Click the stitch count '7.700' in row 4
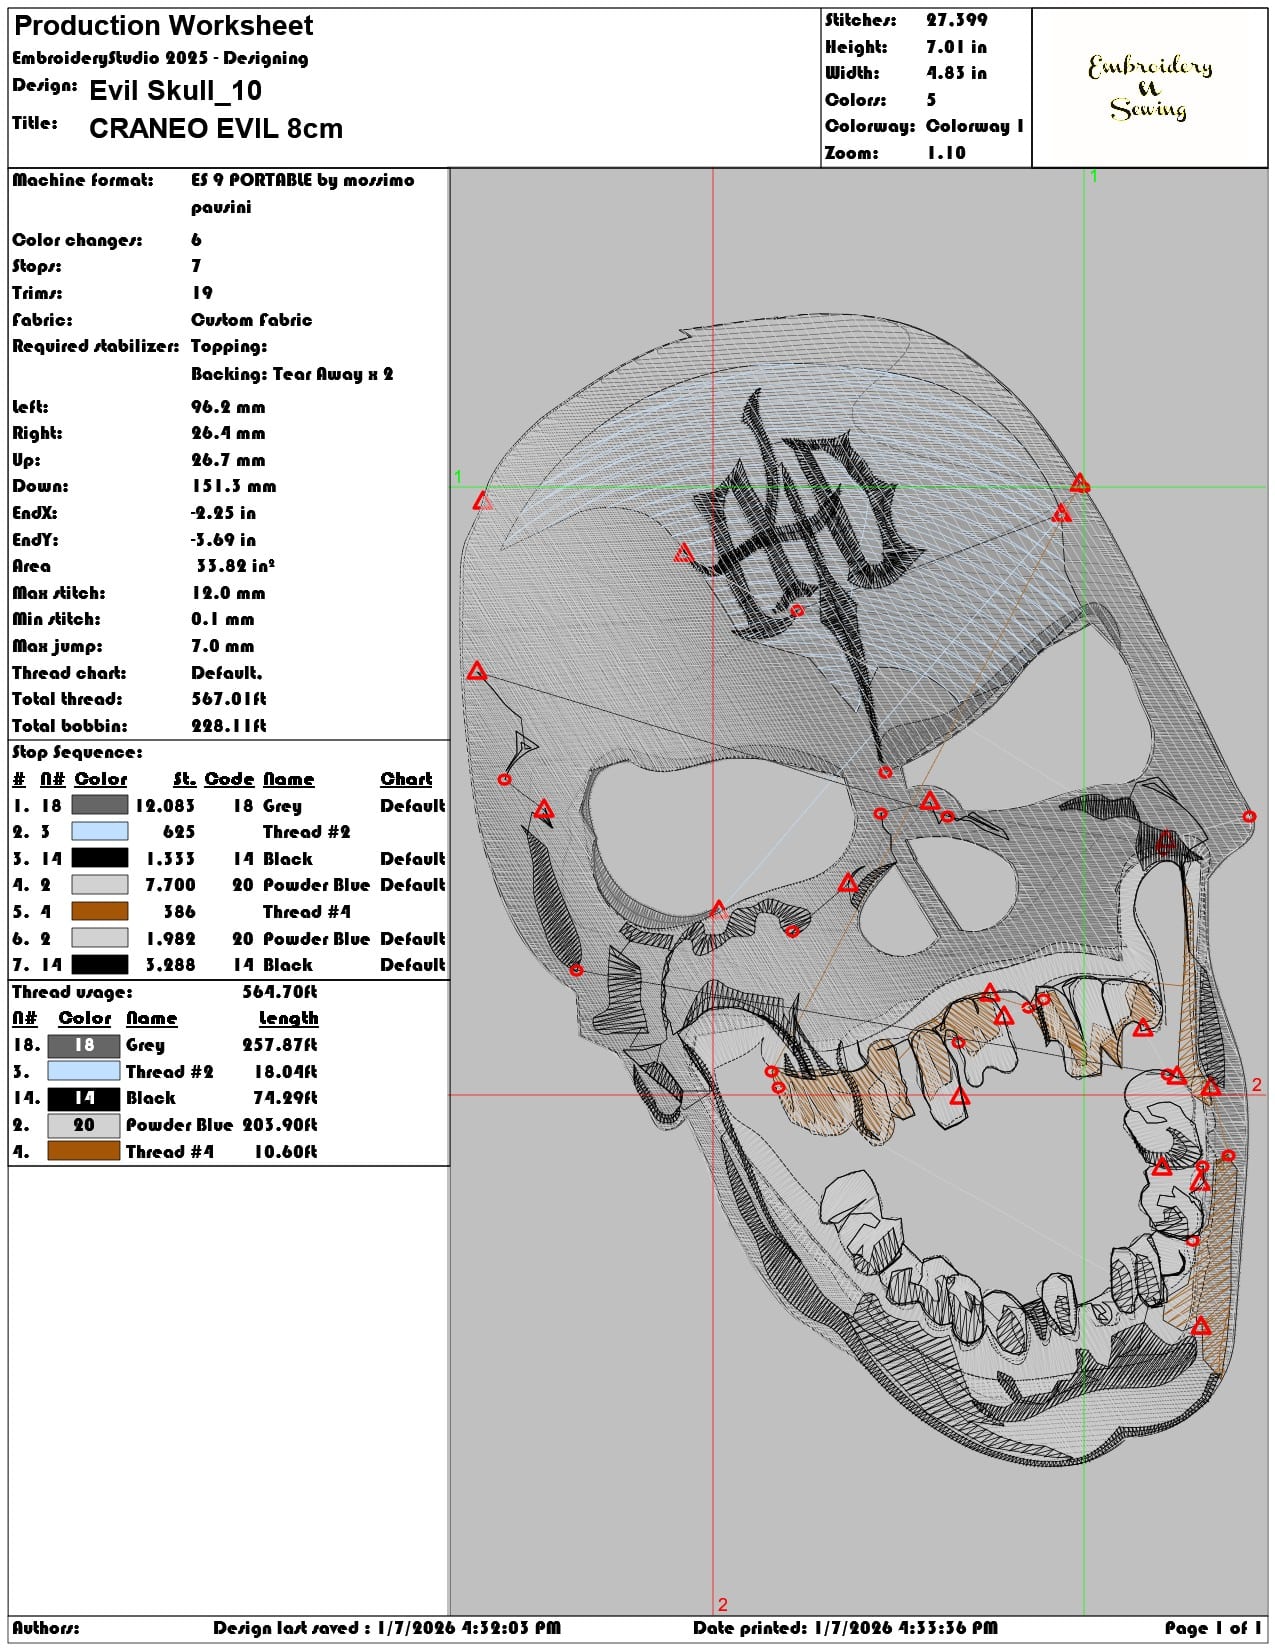This screenshot has width=1275, height=1650. (170, 885)
